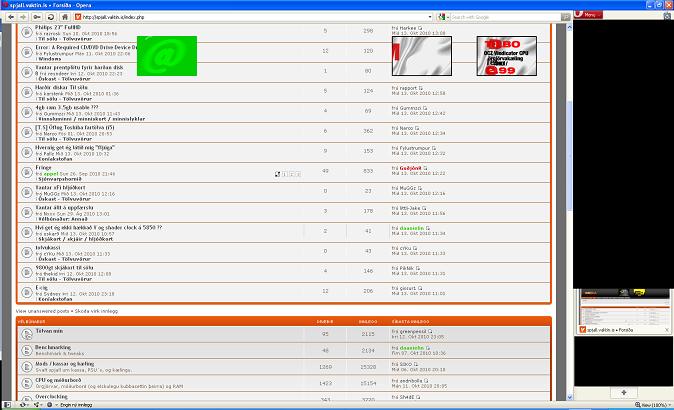Click topic icon beside "Harðir diskar Til sölu"

25,94
